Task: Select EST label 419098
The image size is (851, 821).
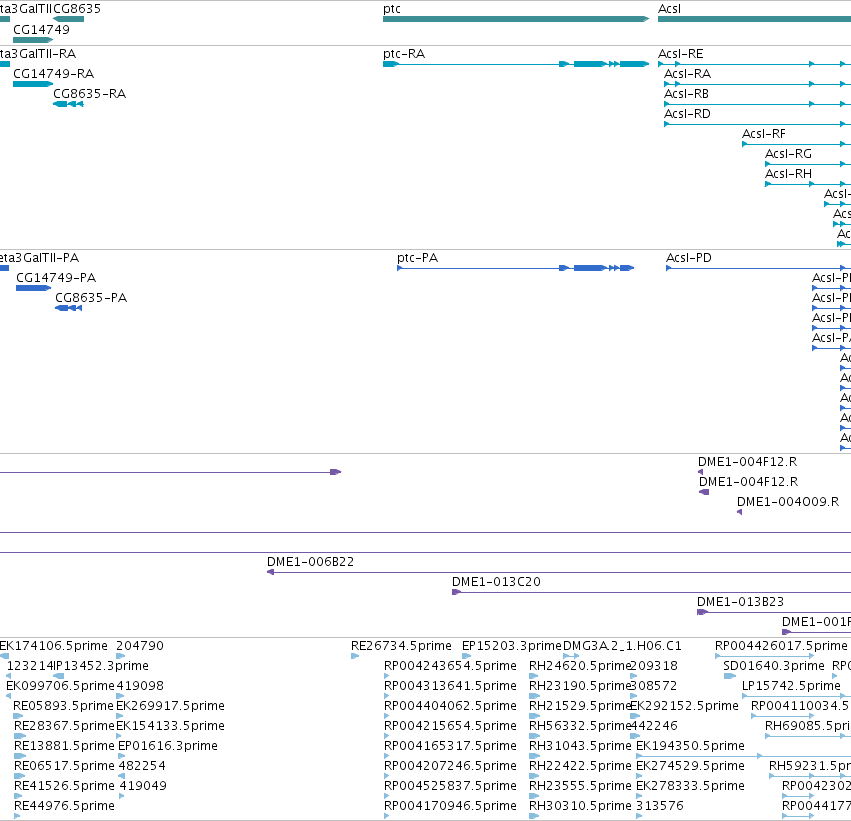Action: pyautogui.click(x=140, y=686)
